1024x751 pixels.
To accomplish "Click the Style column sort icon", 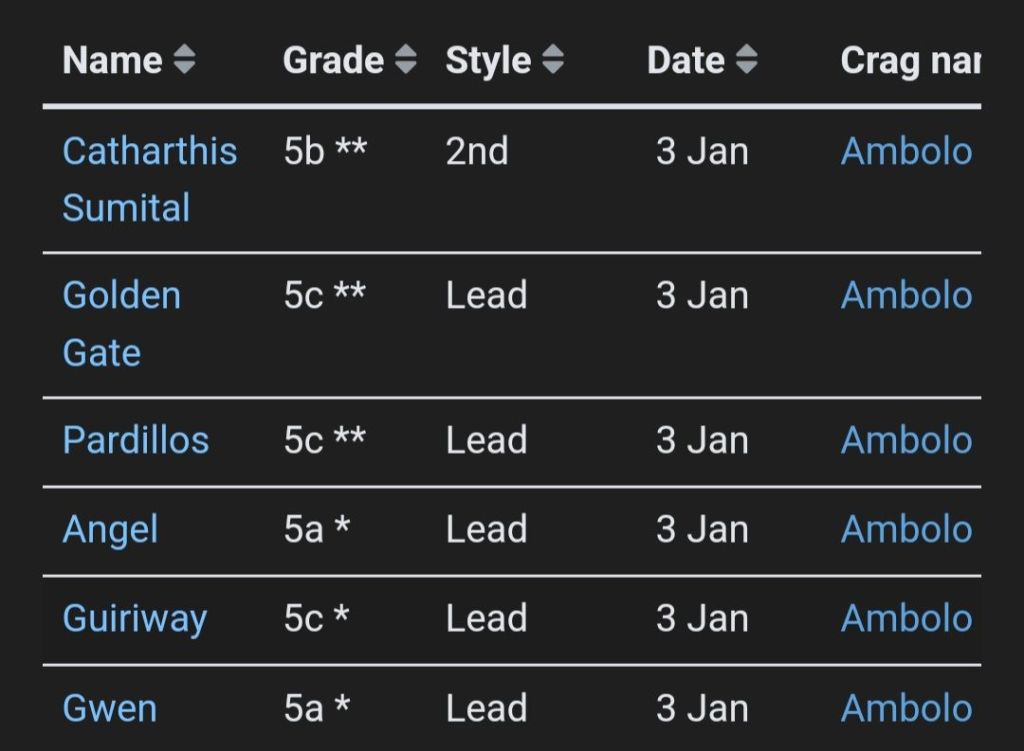I will click(x=553, y=61).
